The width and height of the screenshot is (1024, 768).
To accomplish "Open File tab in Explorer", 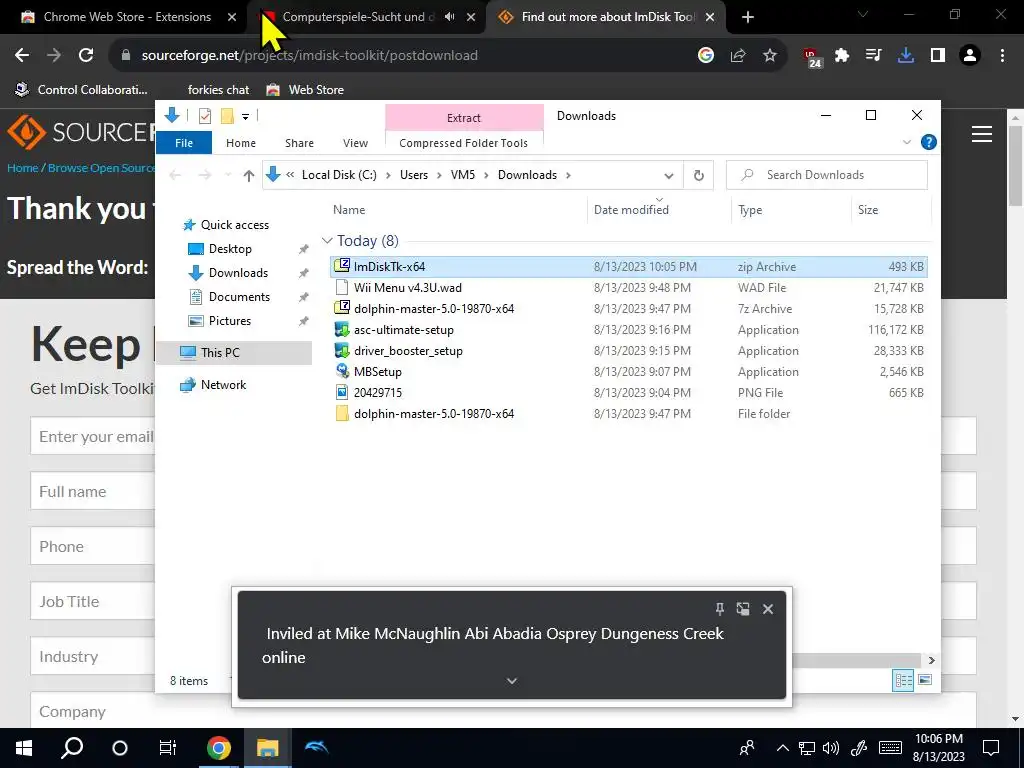I will [184, 143].
